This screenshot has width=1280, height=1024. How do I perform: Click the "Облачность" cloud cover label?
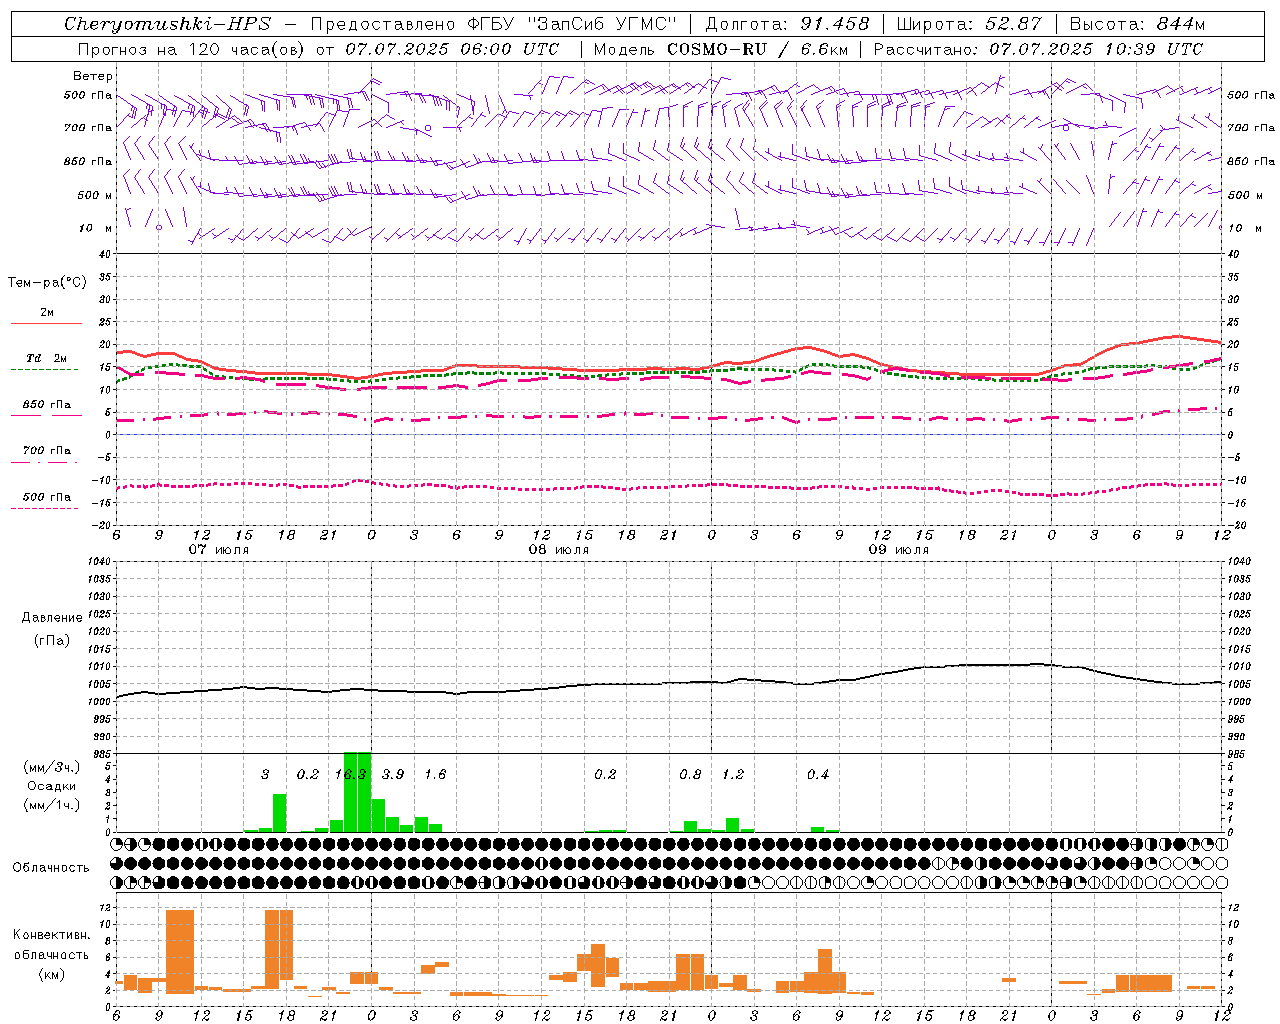[51, 867]
